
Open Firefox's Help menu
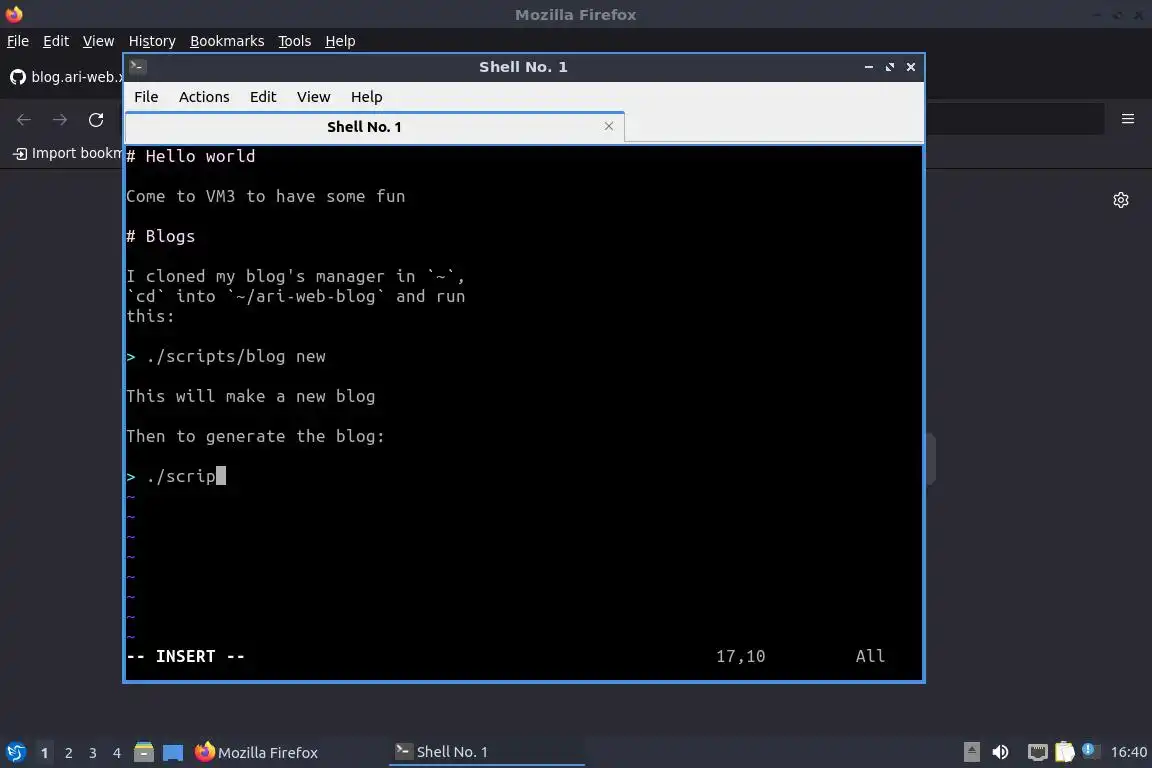pos(340,41)
